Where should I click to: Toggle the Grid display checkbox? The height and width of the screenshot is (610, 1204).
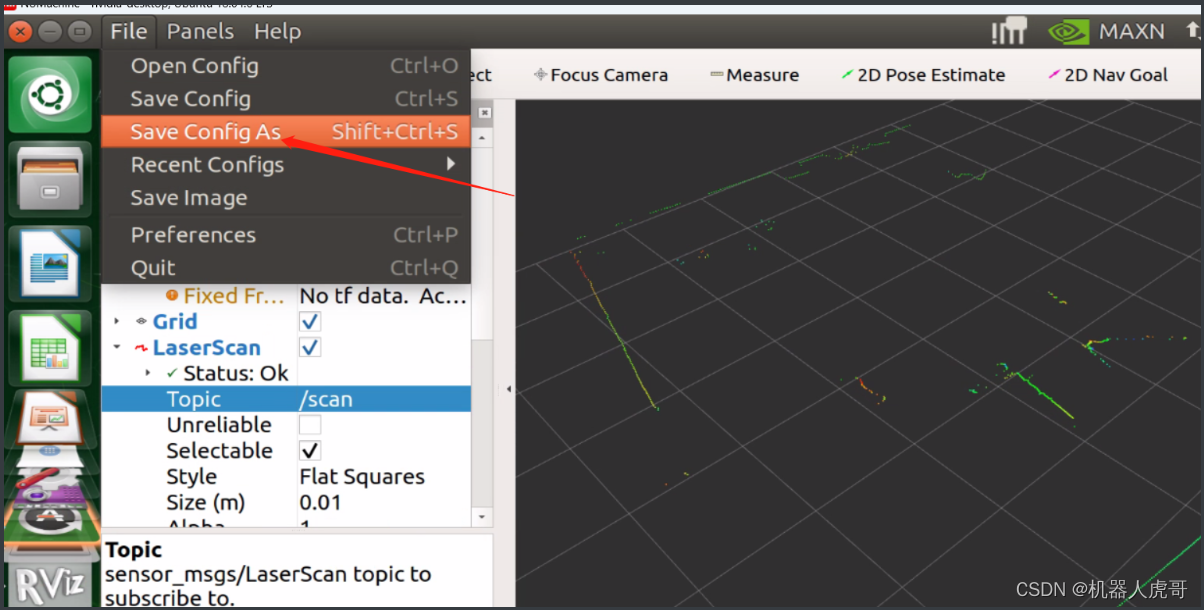point(310,321)
